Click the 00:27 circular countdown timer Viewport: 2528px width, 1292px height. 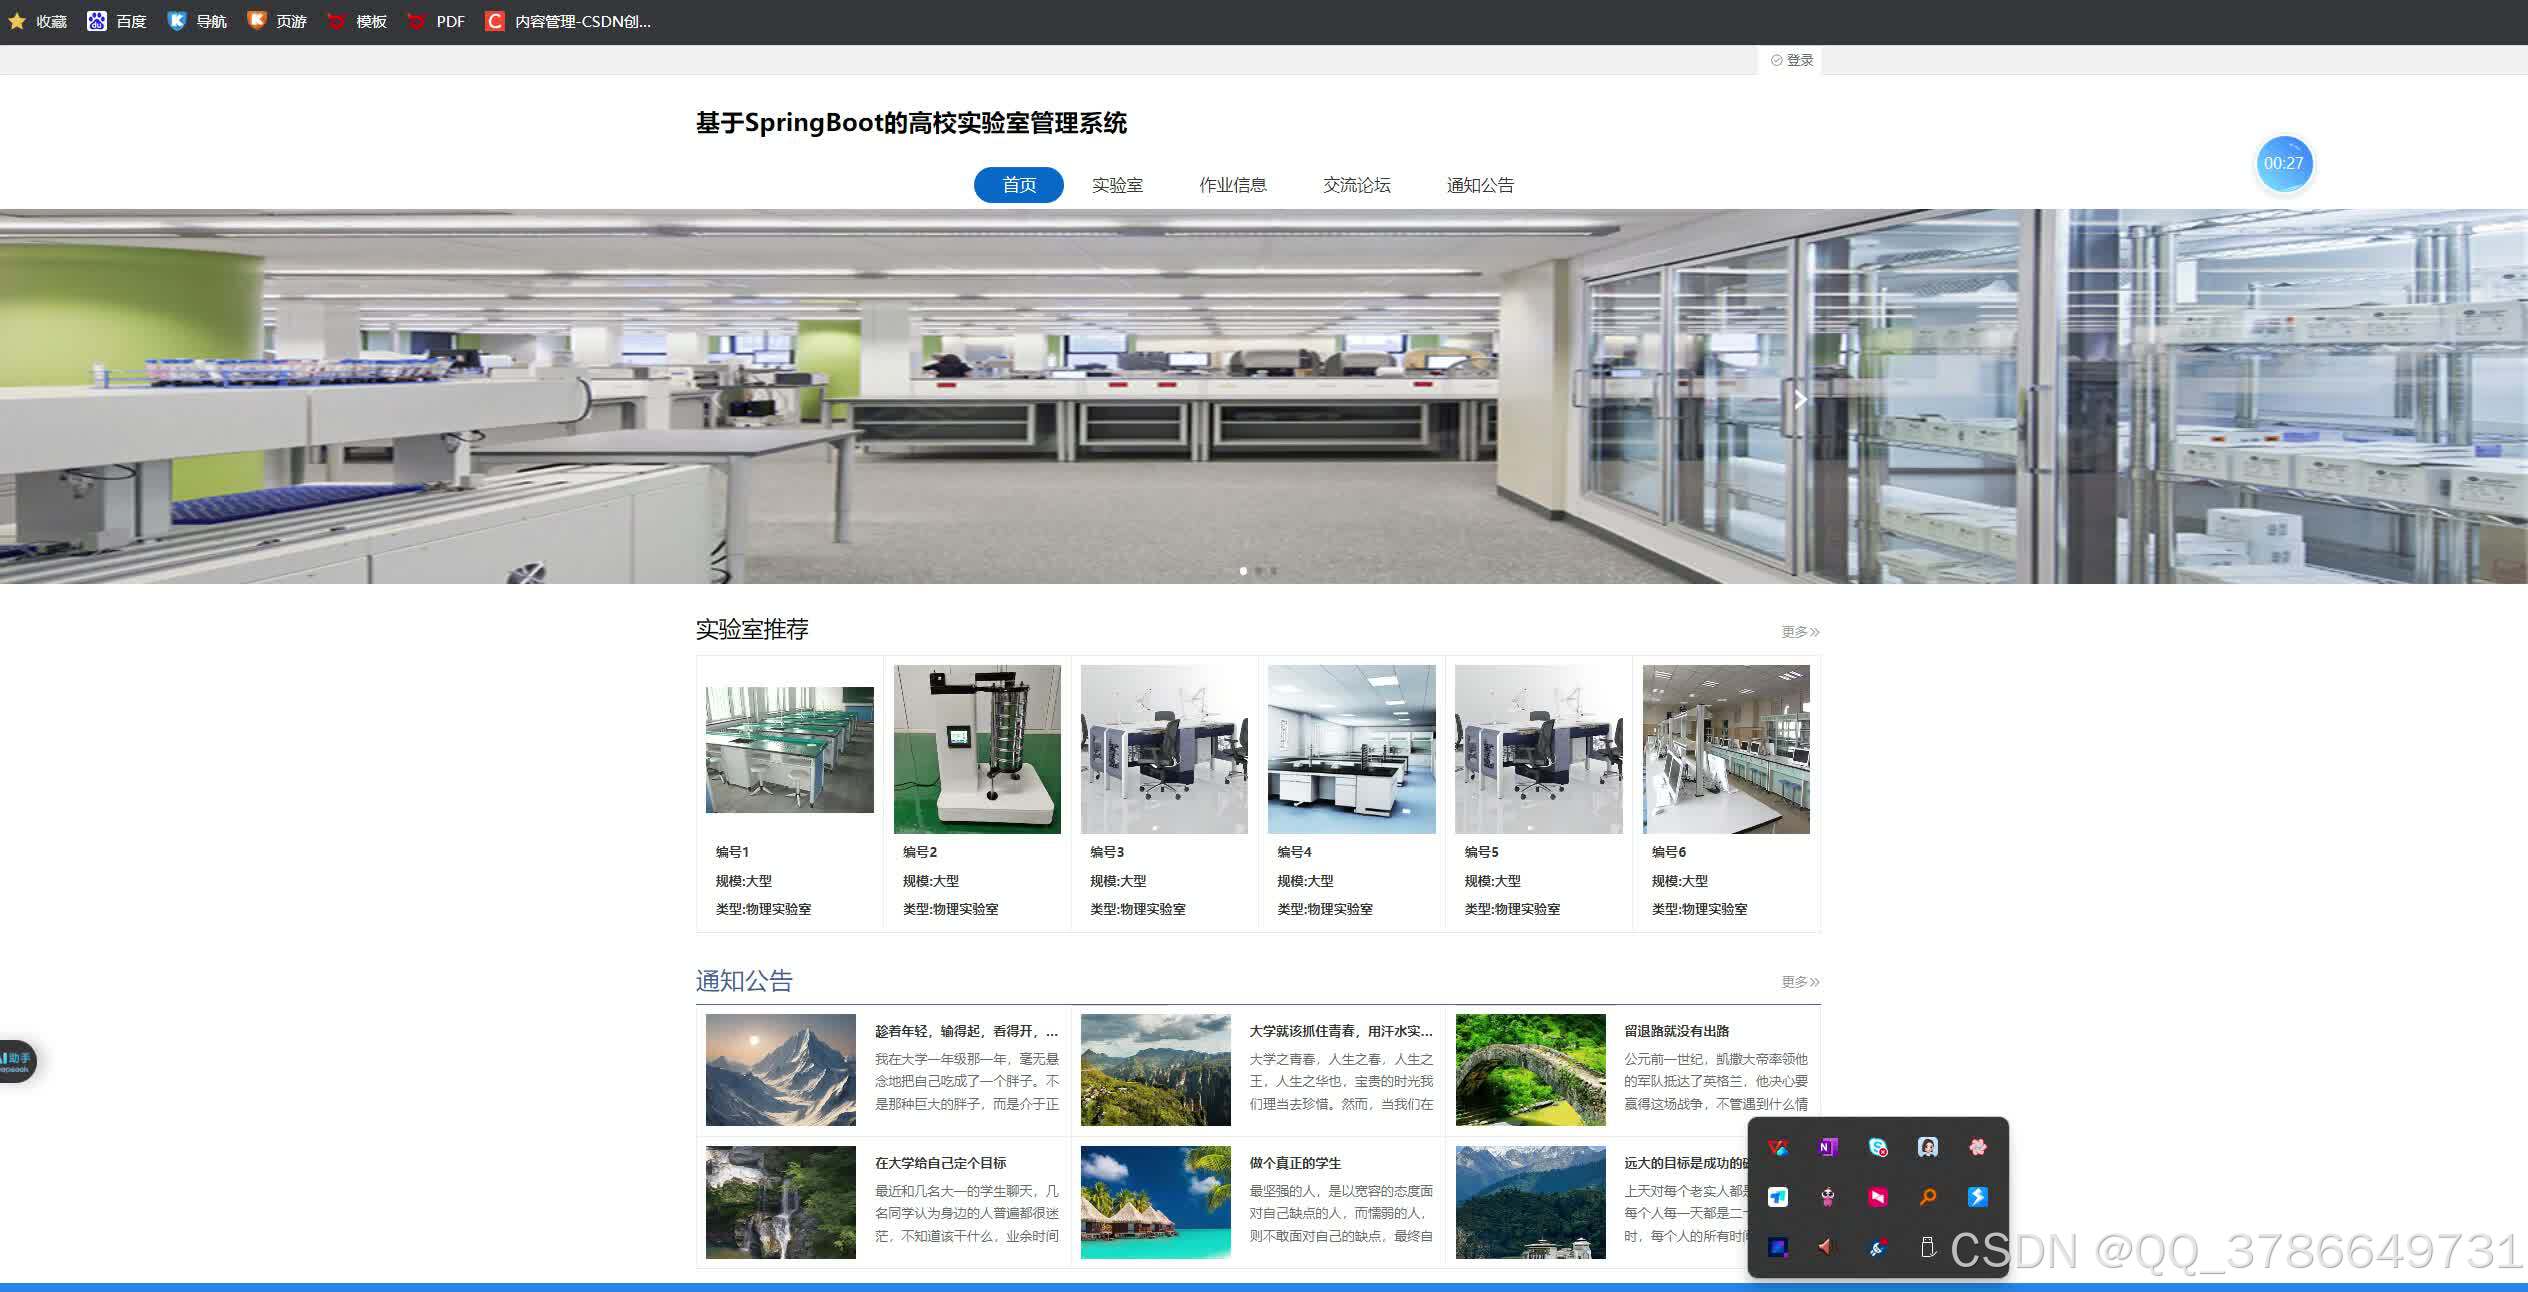pos(2285,163)
